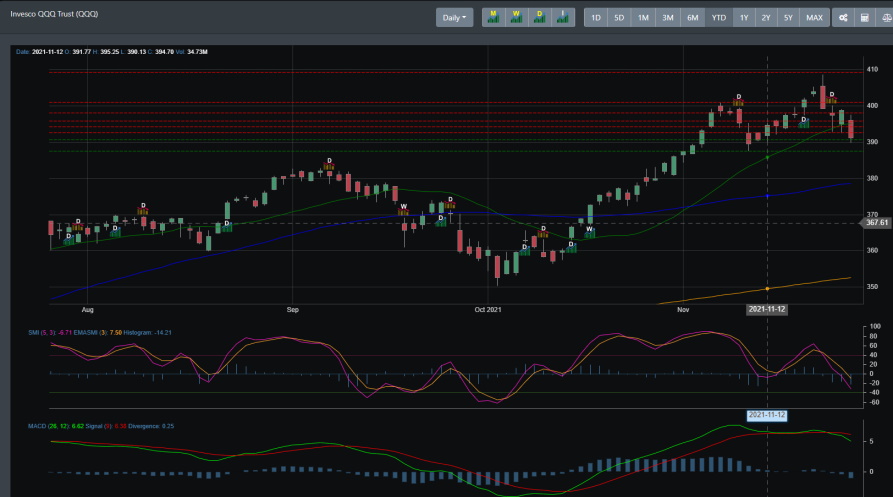This screenshot has width=893, height=497.
Task: Click the D signal marker at September's high
Action: pyautogui.click(x=329, y=164)
